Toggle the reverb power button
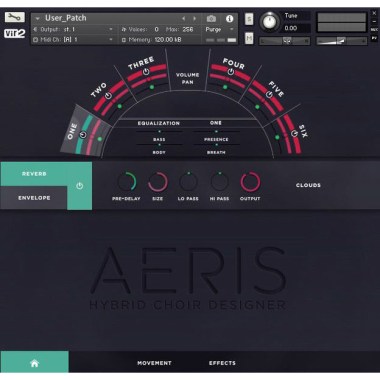The width and height of the screenshot is (380, 380). [79, 186]
